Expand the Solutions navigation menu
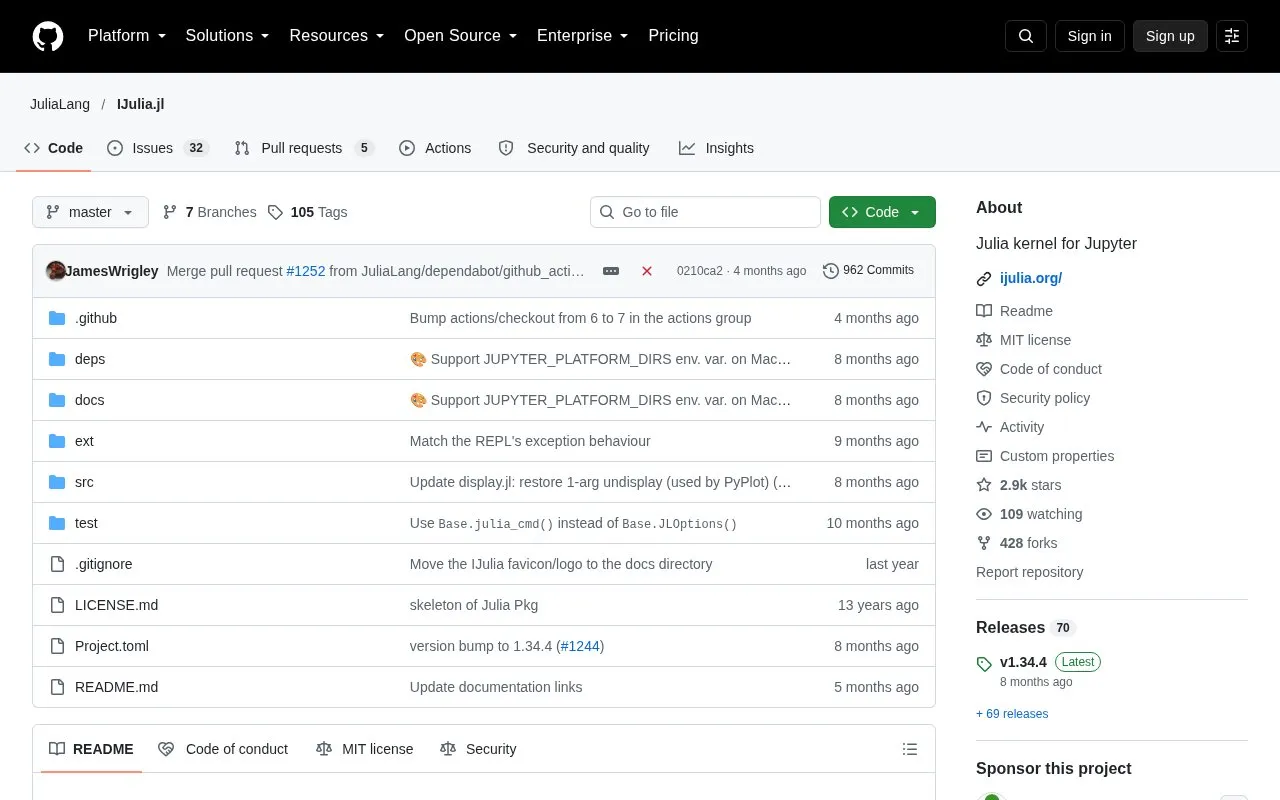Image resolution: width=1280 pixels, height=800 pixels. 228,36
